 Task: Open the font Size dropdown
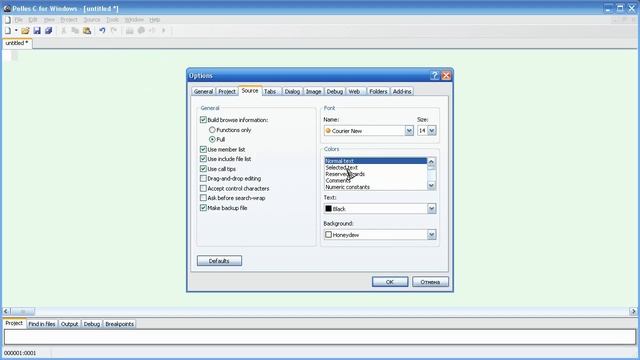click(x=432, y=131)
